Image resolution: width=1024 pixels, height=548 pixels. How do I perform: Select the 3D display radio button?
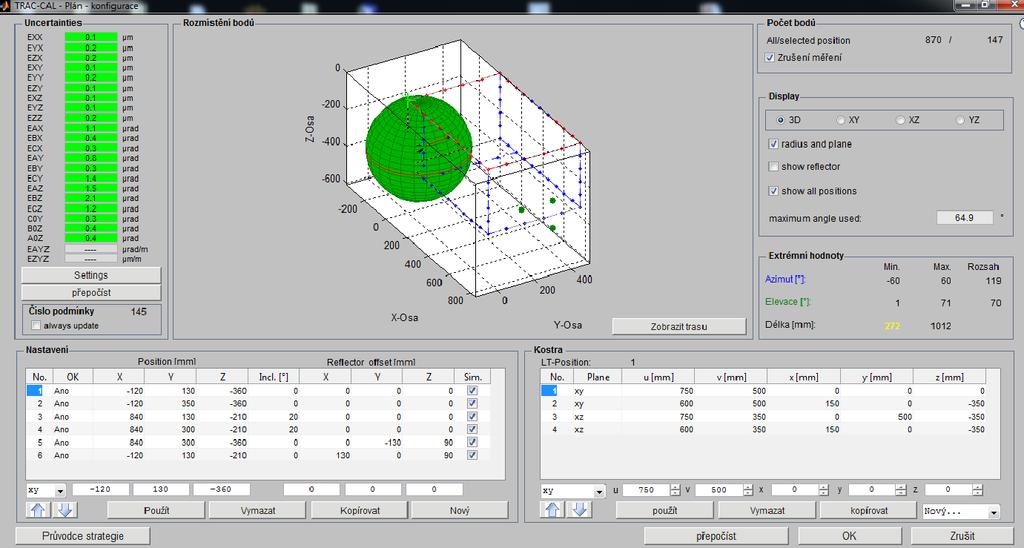pyautogui.click(x=780, y=120)
